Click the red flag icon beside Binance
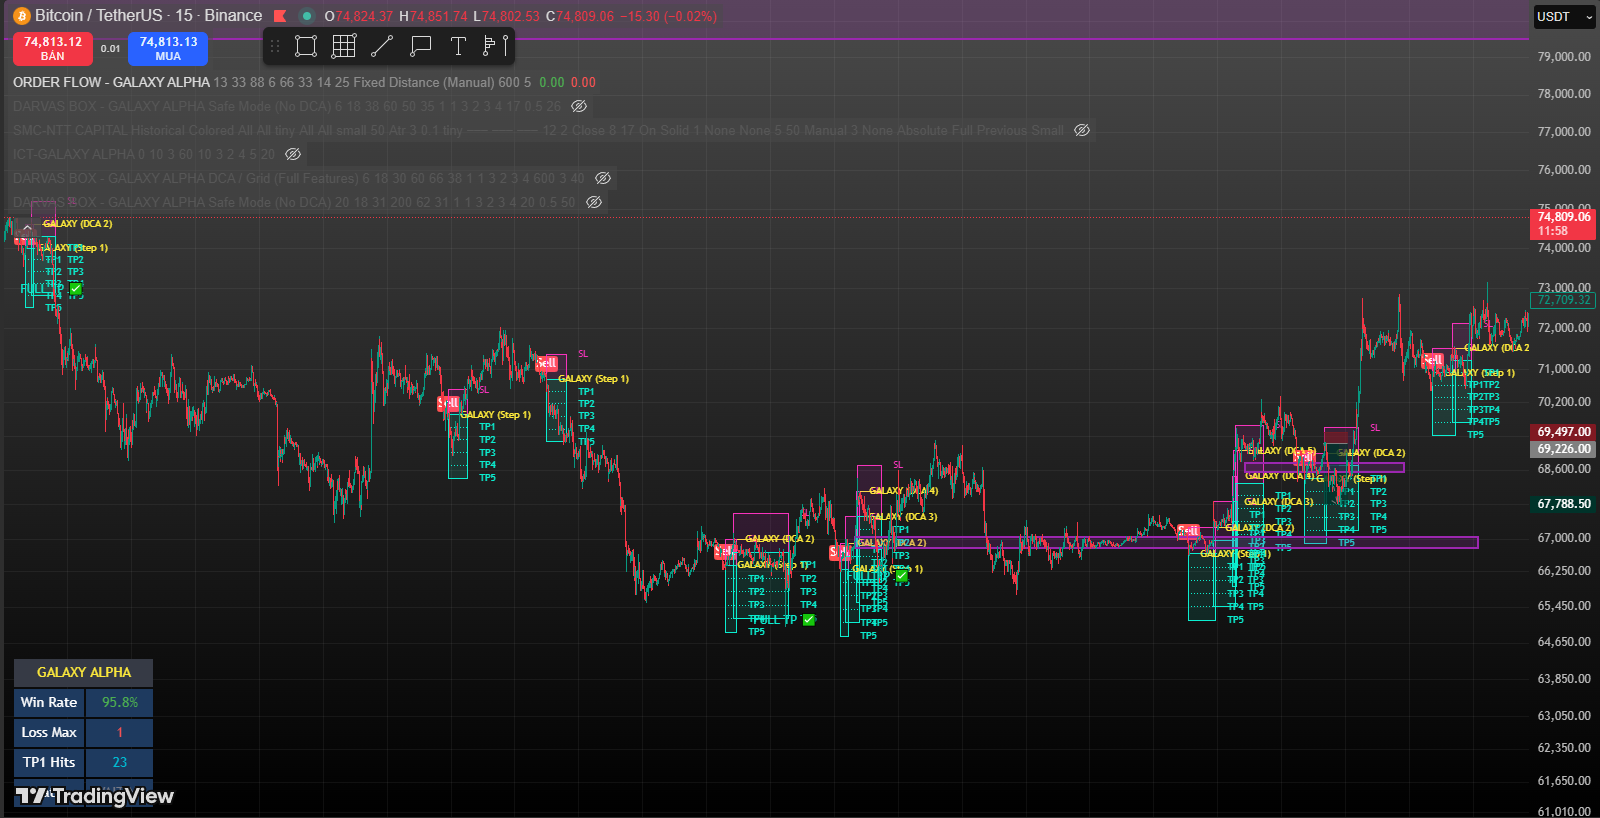The image size is (1600, 818). click(280, 16)
